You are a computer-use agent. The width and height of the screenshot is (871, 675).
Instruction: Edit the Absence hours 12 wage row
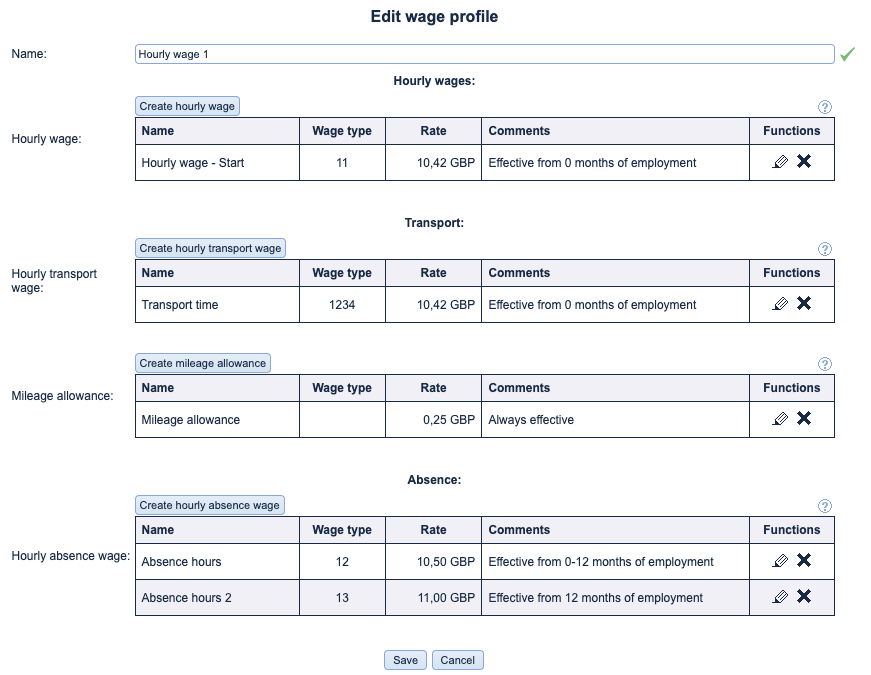coord(780,561)
